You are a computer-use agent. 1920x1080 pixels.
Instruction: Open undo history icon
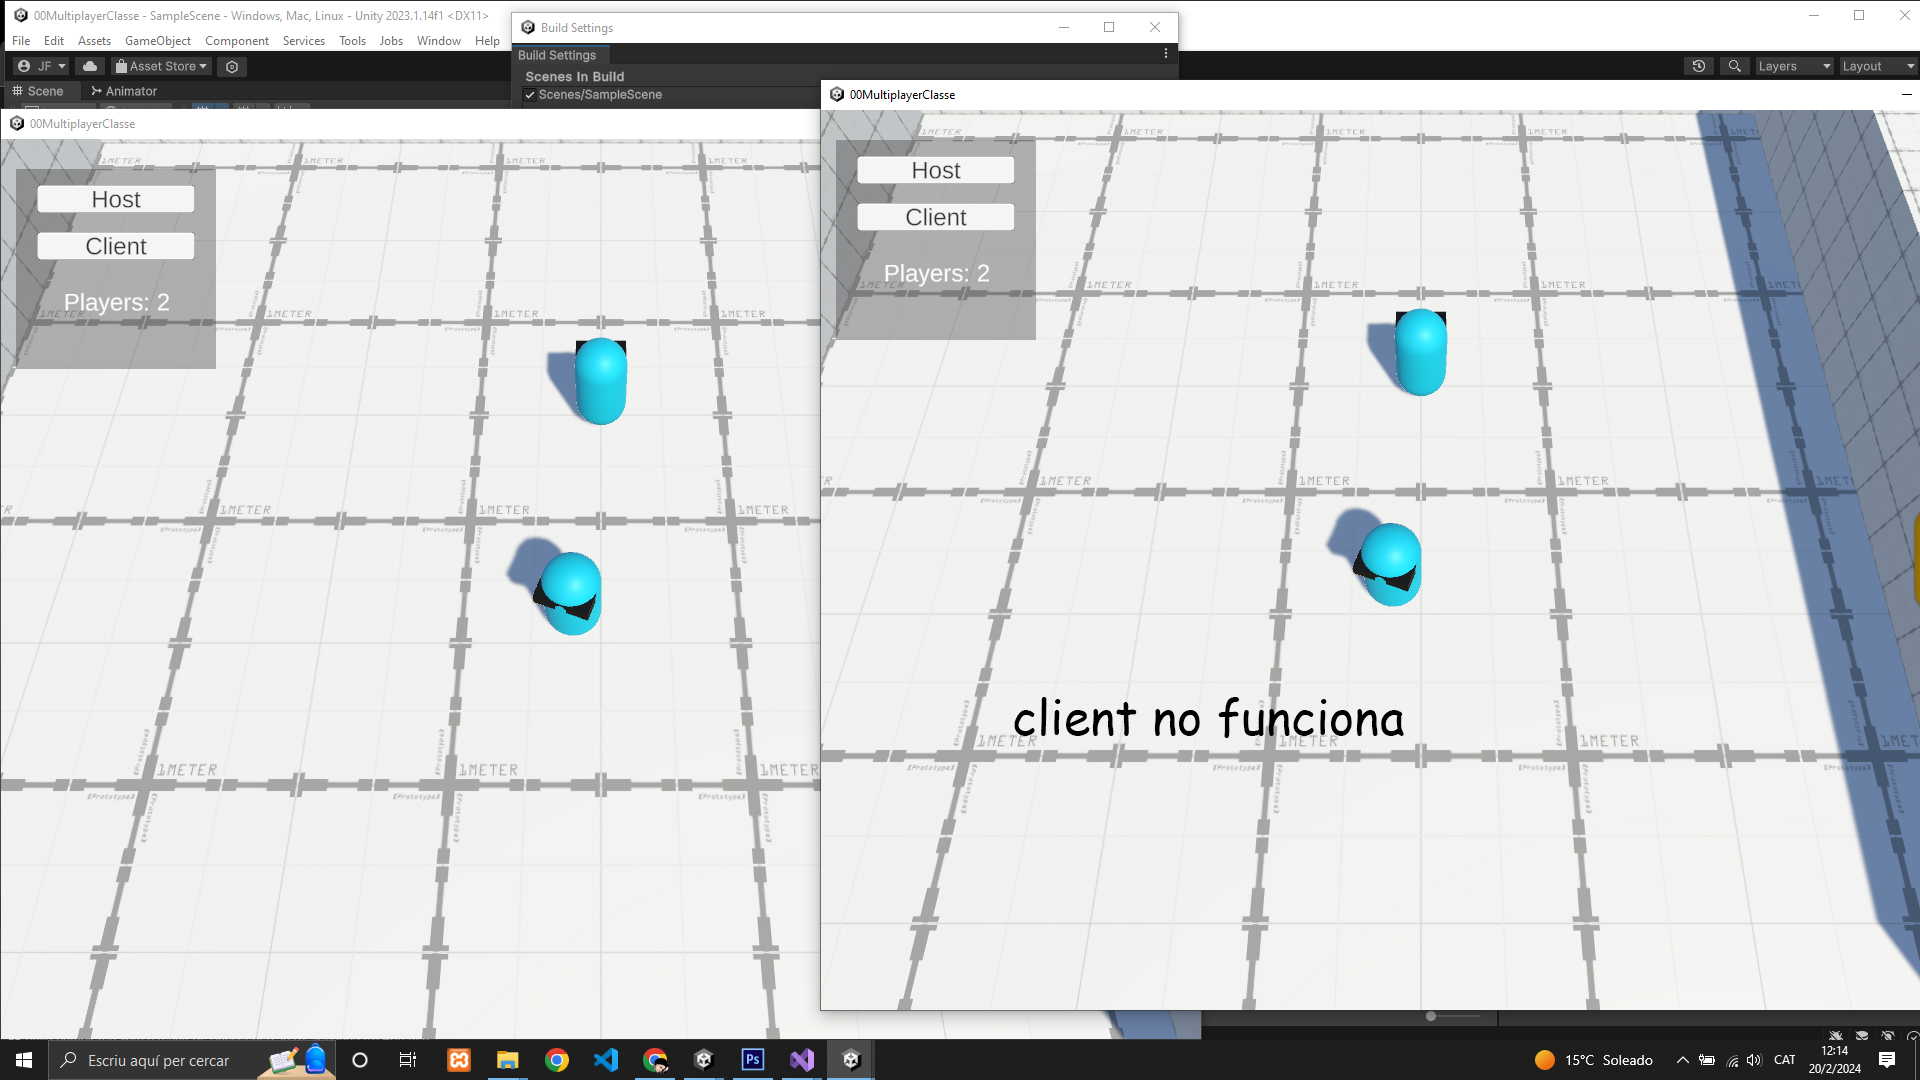click(x=1699, y=66)
